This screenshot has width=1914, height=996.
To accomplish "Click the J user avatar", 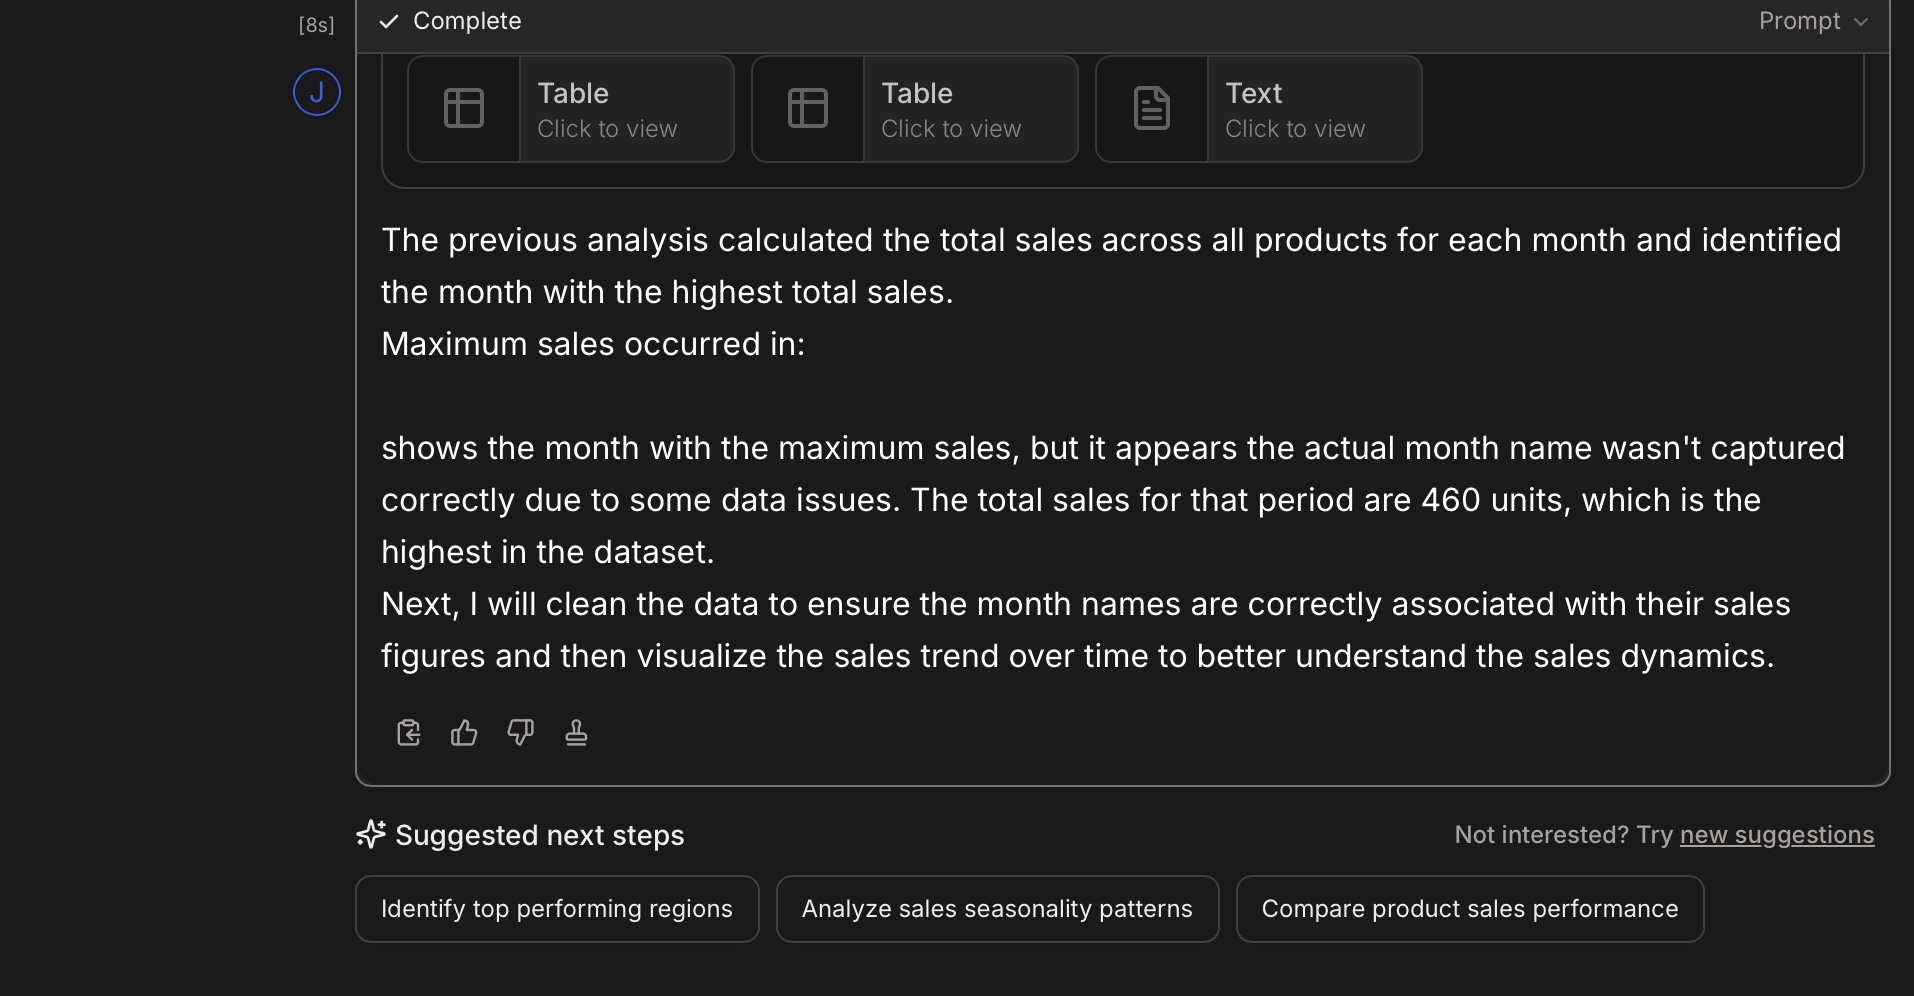I will tap(317, 92).
